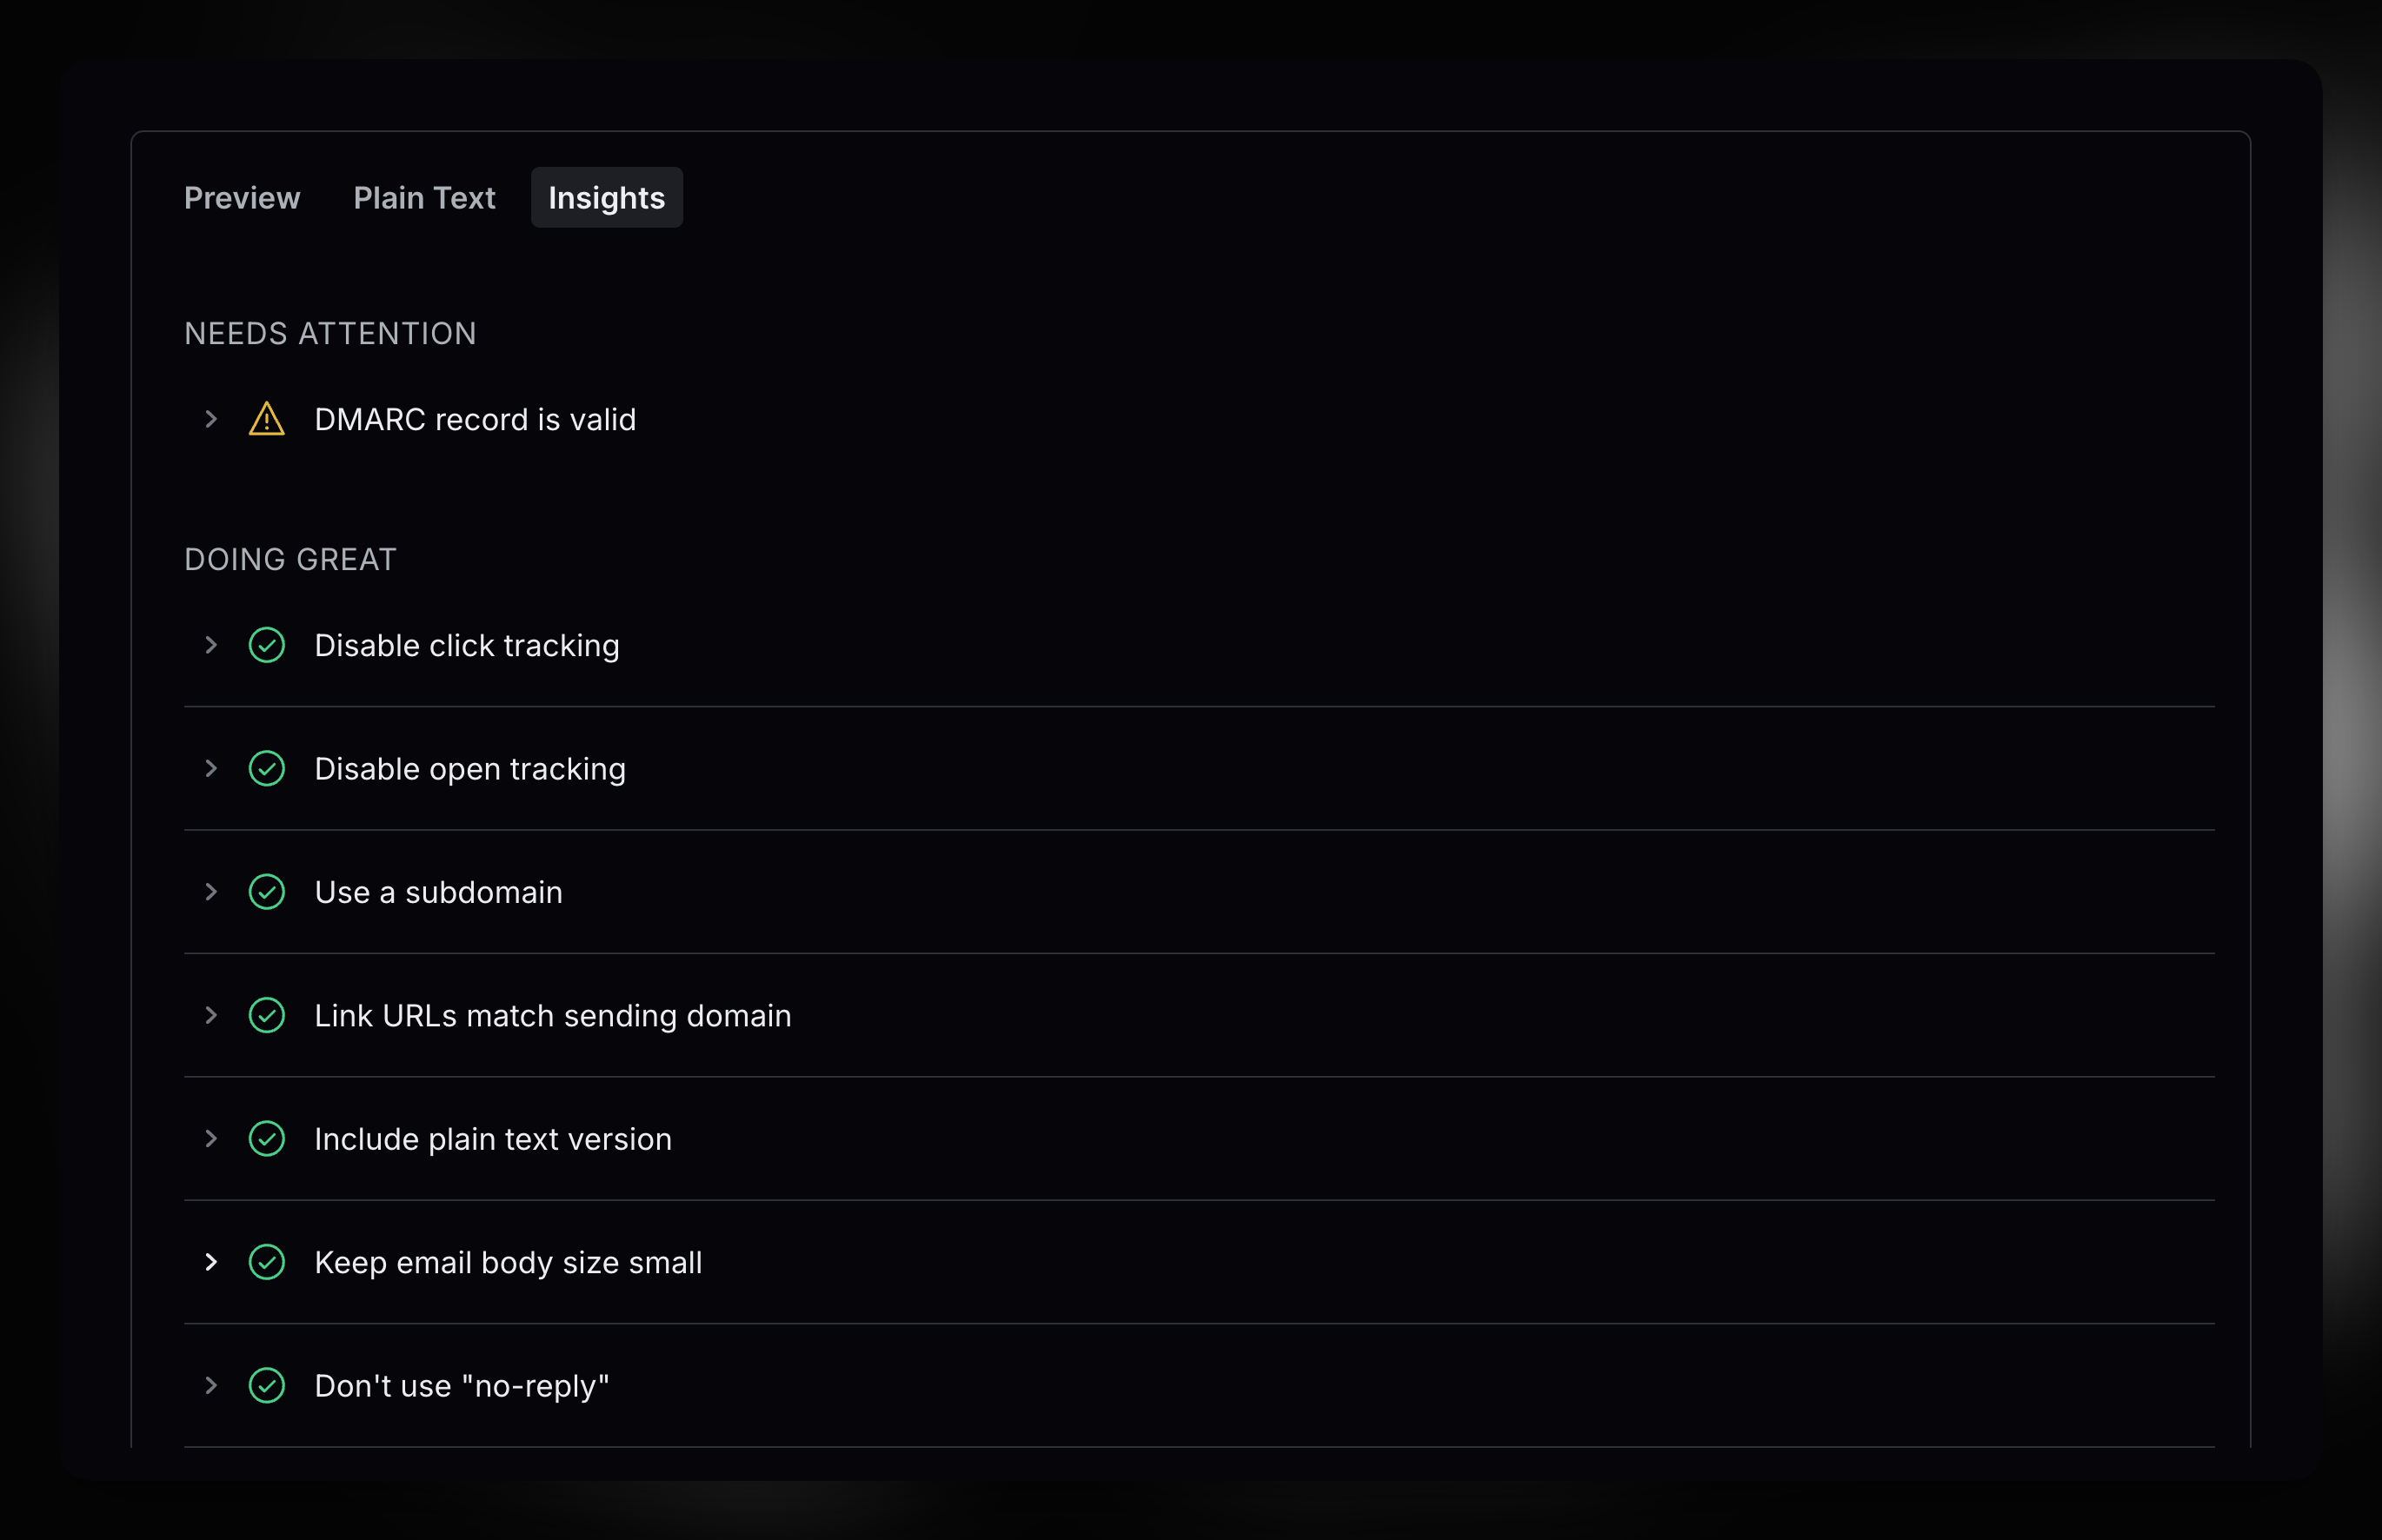Click green check icon beside Disable open tracking
The image size is (2382, 1540).
click(266, 769)
